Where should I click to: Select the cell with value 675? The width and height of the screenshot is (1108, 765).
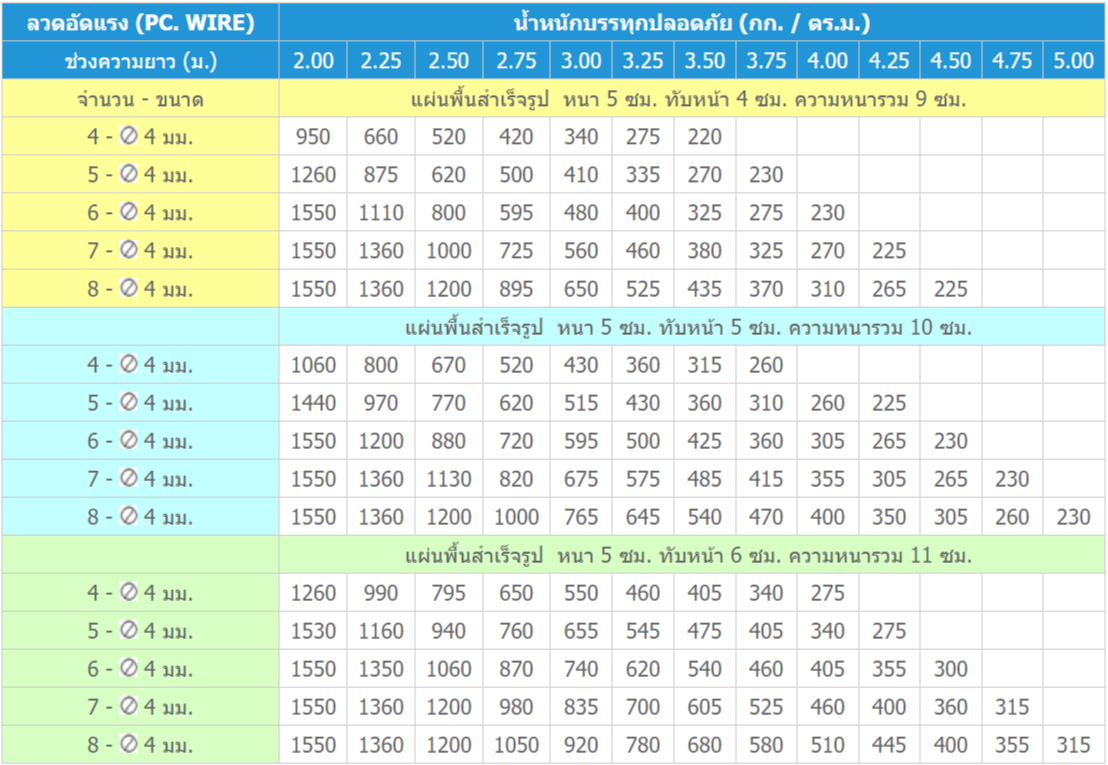click(x=581, y=479)
